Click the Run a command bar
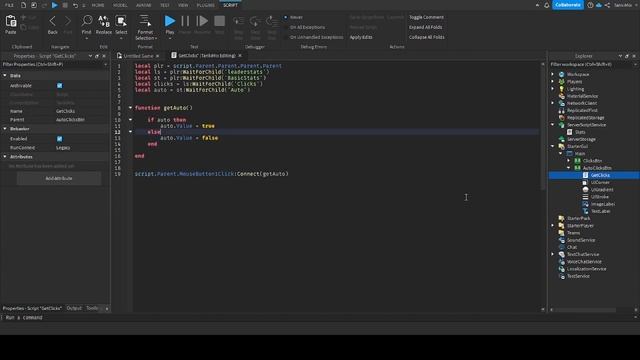Viewport: 640px width, 360px height. tap(318, 317)
